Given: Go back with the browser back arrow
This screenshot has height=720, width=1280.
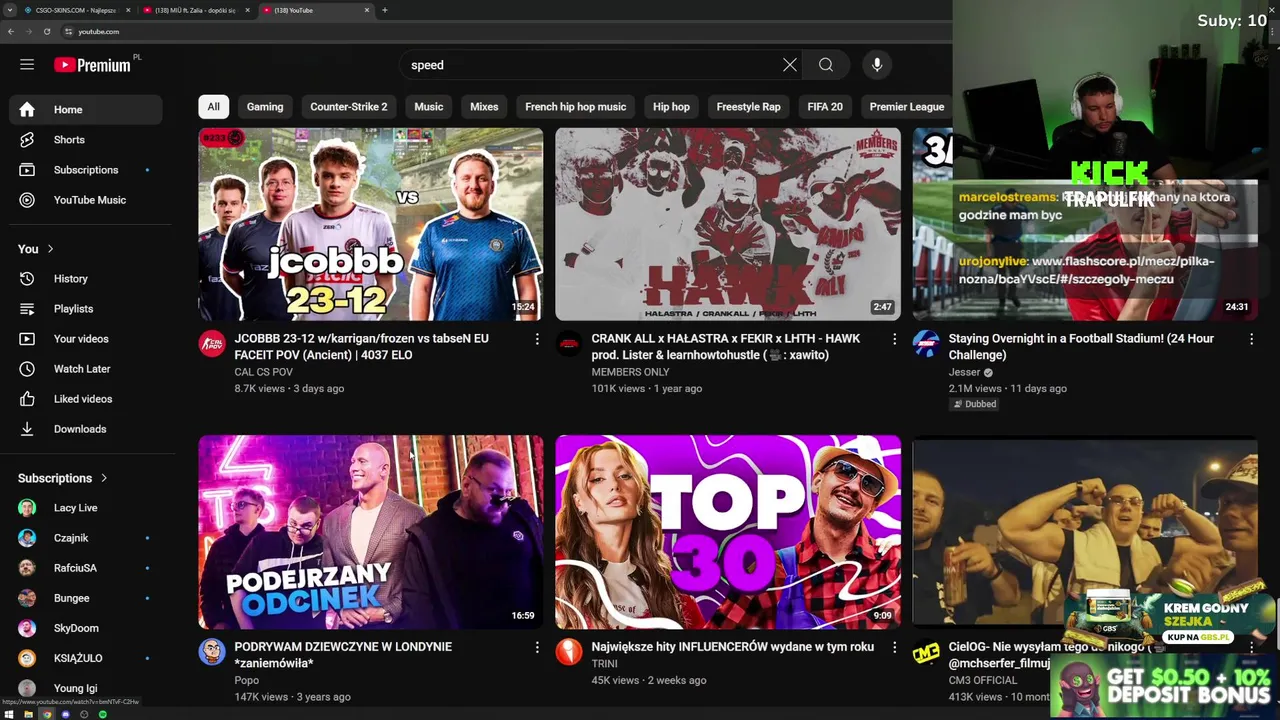Looking at the screenshot, I should click(x=11, y=32).
